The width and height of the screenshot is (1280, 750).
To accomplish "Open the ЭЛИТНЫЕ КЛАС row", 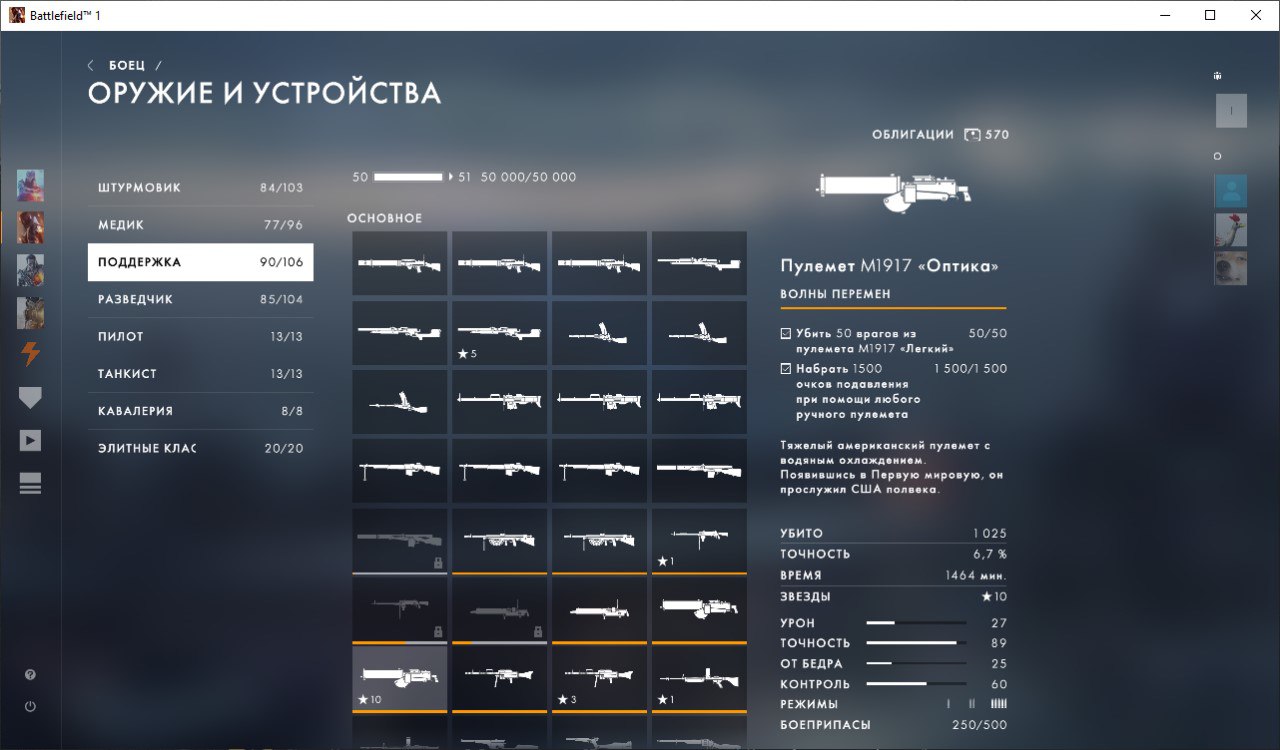I will [200, 448].
